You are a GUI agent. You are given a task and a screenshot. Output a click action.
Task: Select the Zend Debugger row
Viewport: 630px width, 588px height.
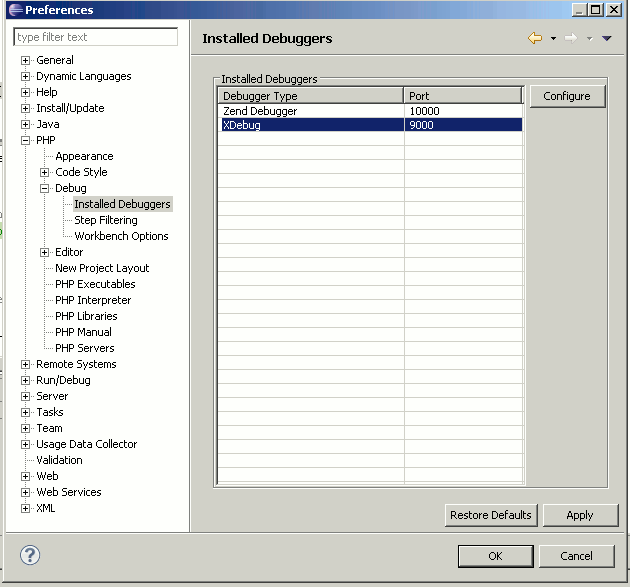click(370, 111)
